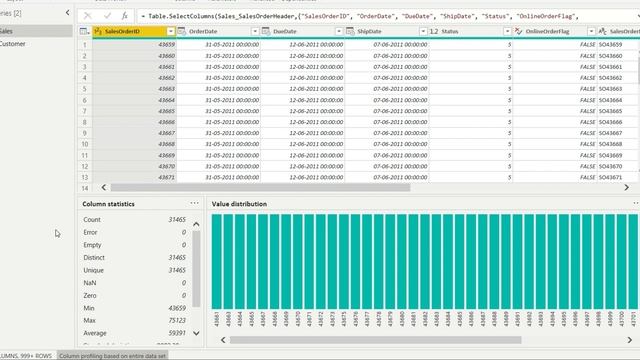Select the OrderDate column header
640x360 pixels.
pyautogui.click(x=218, y=31)
